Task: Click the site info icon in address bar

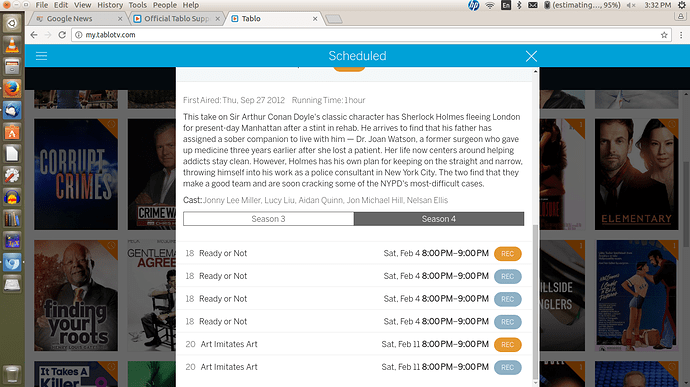Action: (78, 35)
